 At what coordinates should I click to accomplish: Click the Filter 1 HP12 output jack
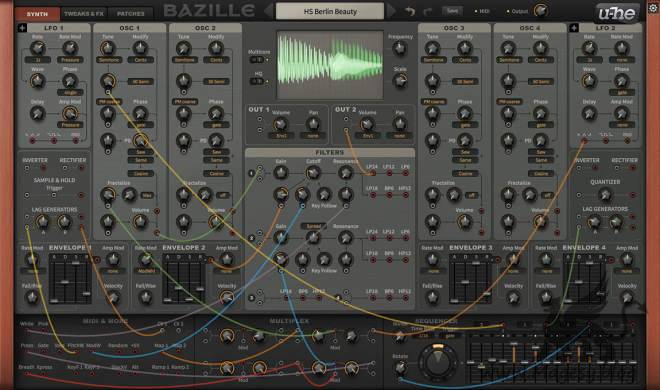click(406, 195)
